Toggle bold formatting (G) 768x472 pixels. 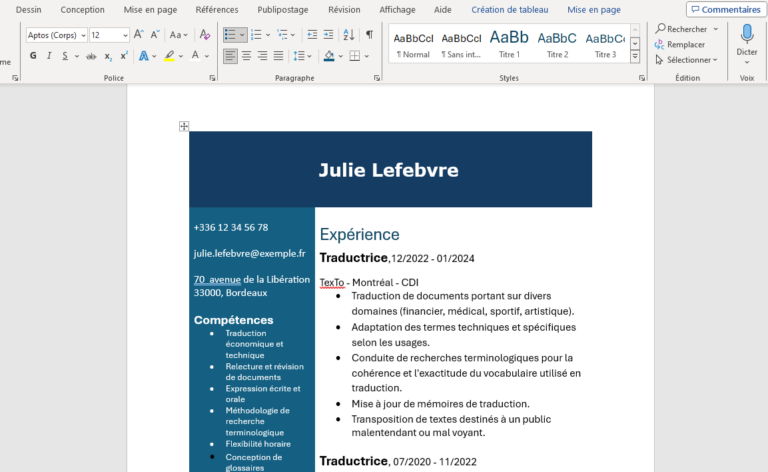(33, 56)
